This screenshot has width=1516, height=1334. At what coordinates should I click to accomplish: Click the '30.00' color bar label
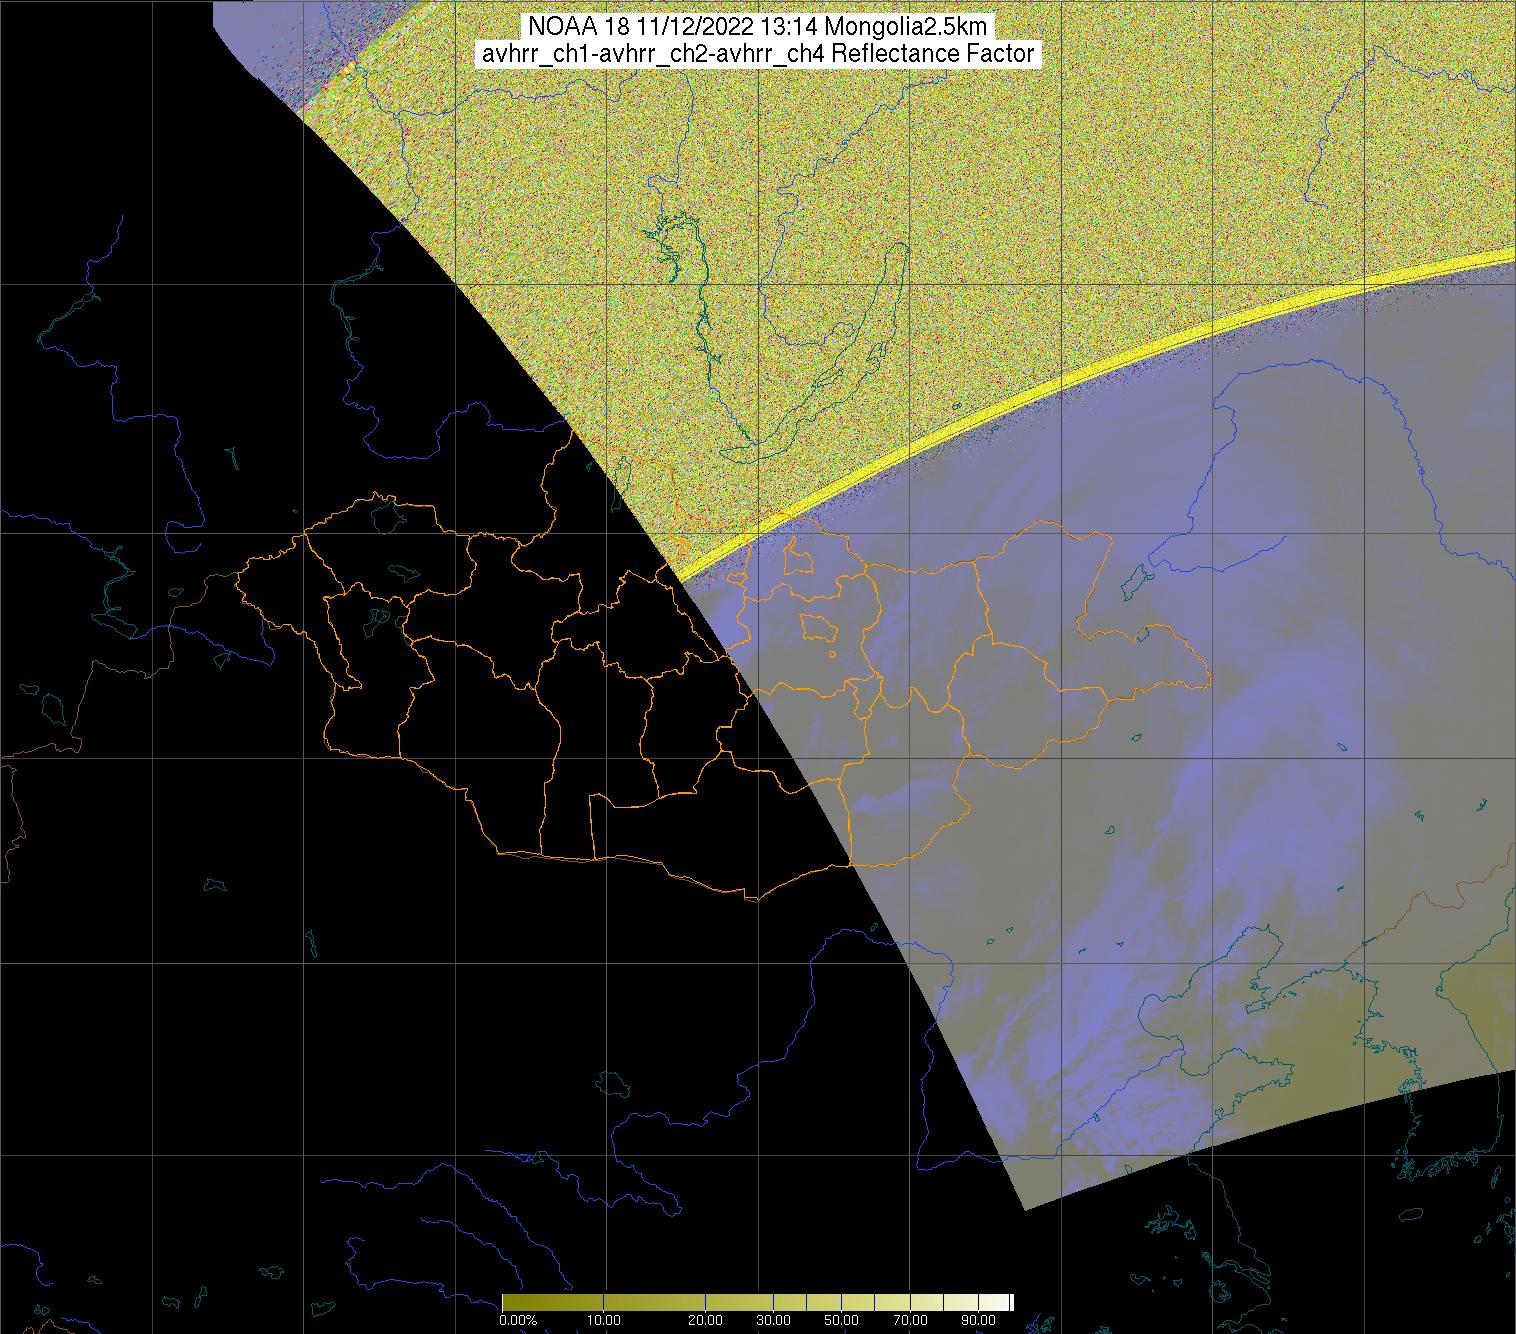click(774, 1320)
